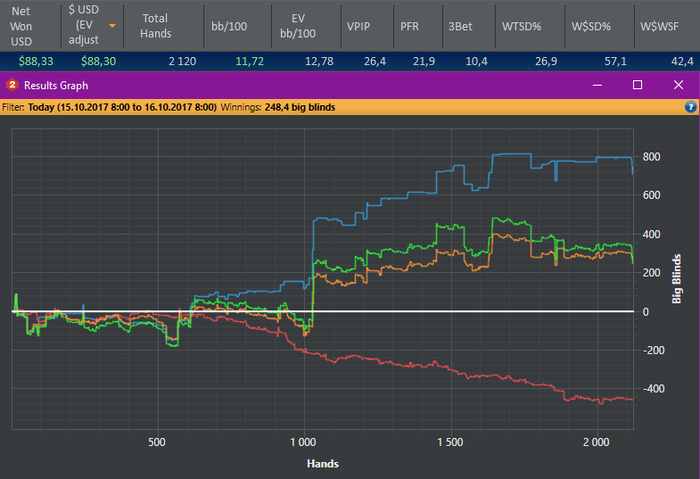Maximize the Results Graph window
Screen dimensions: 700x479
[638, 85]
